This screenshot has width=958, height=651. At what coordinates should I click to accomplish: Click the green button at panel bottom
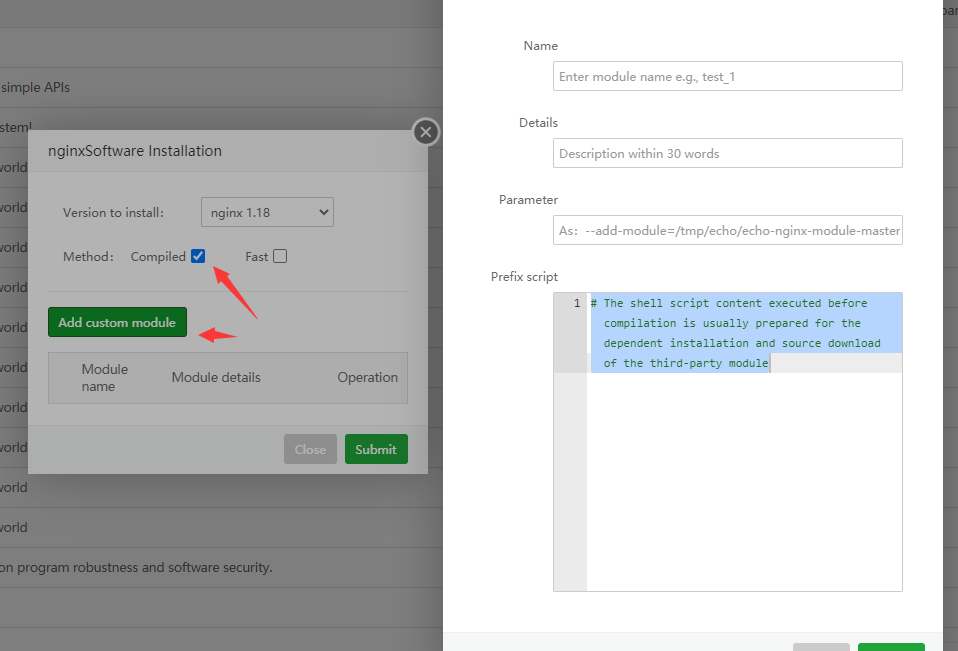(890, 646)
